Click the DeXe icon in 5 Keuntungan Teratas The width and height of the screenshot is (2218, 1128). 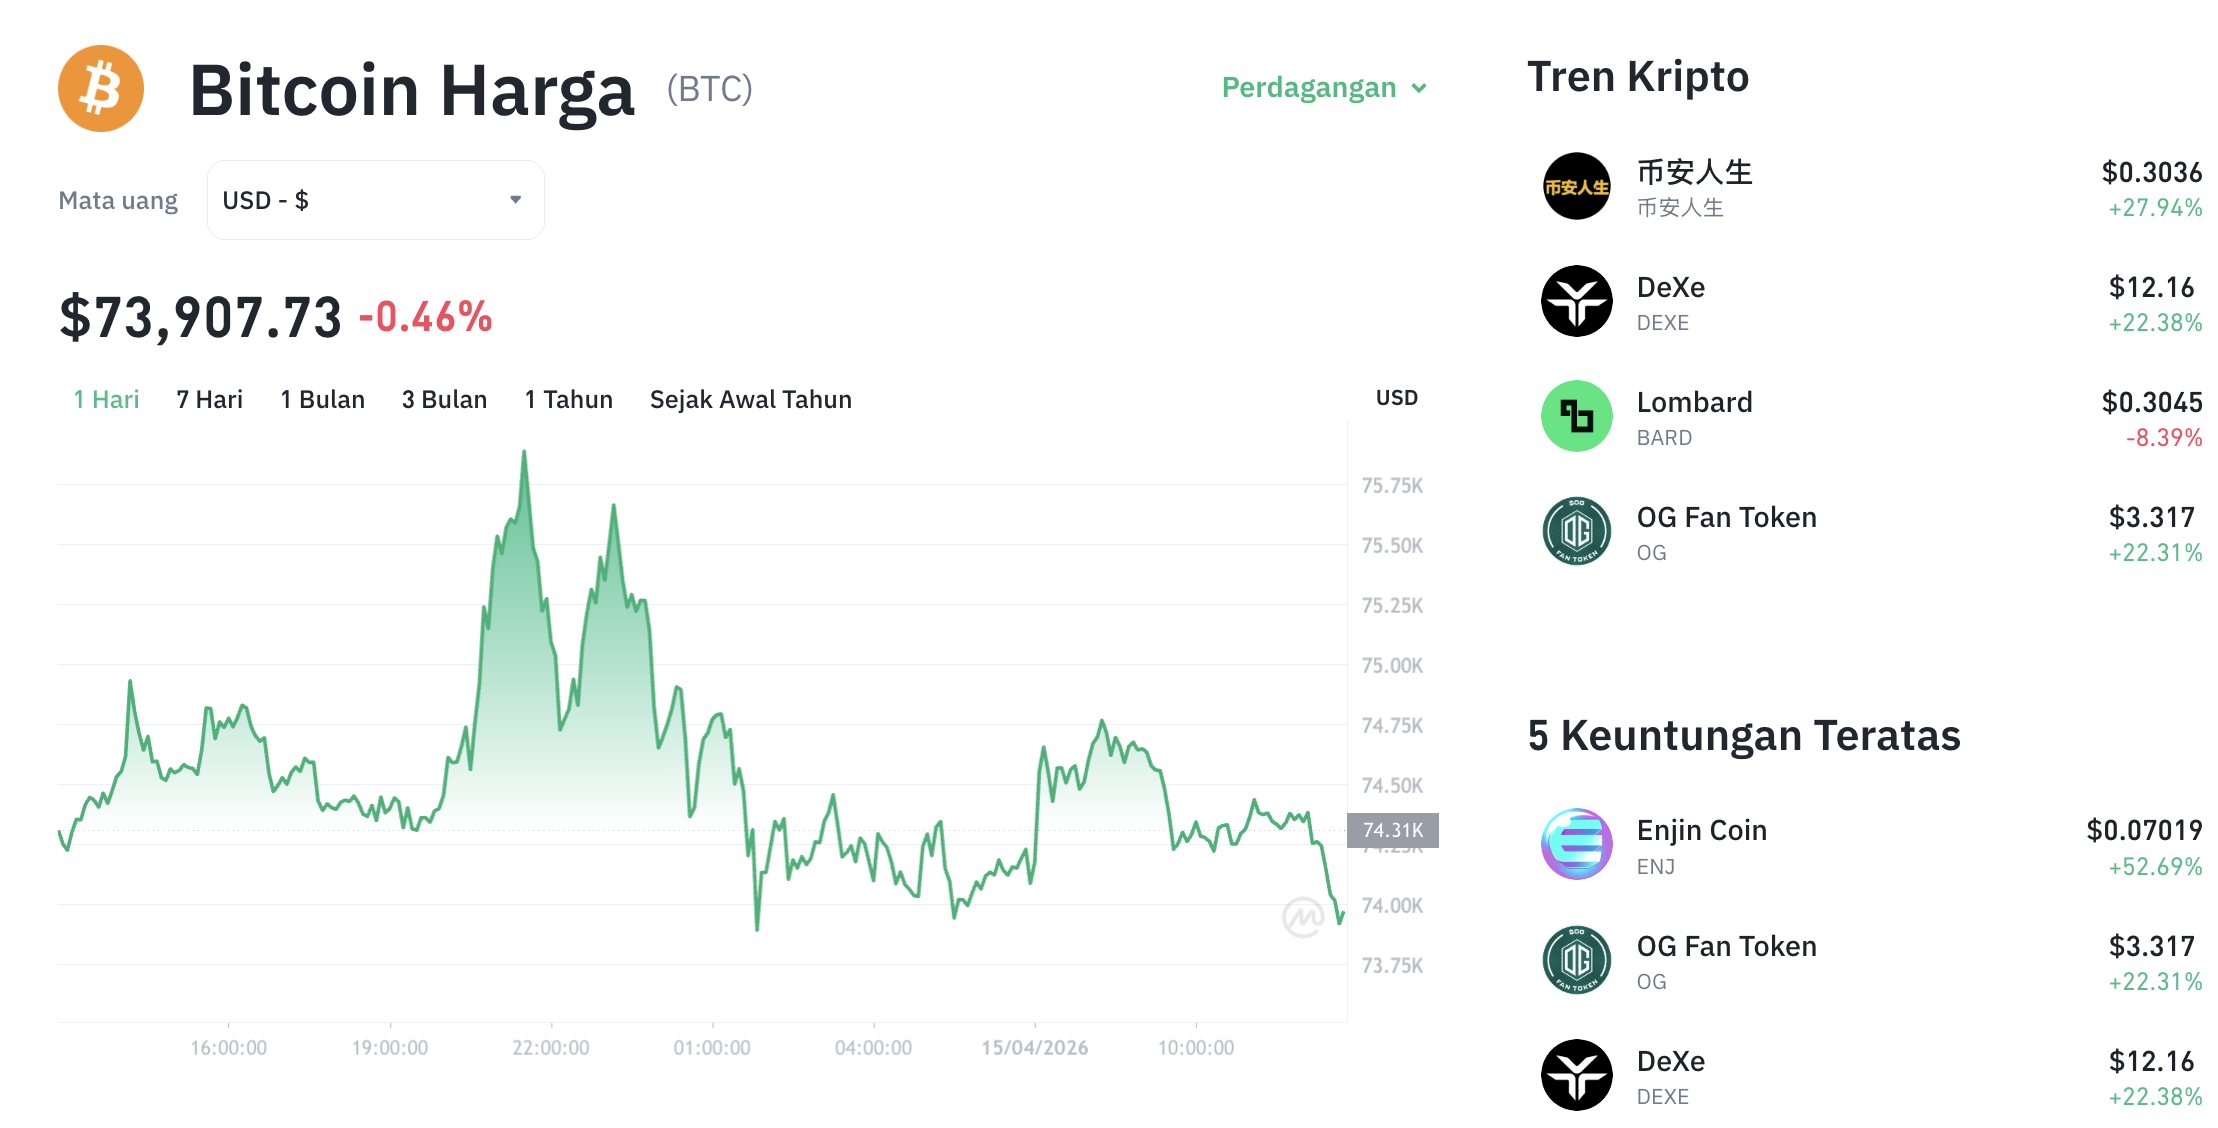tap(1576, 1075)
